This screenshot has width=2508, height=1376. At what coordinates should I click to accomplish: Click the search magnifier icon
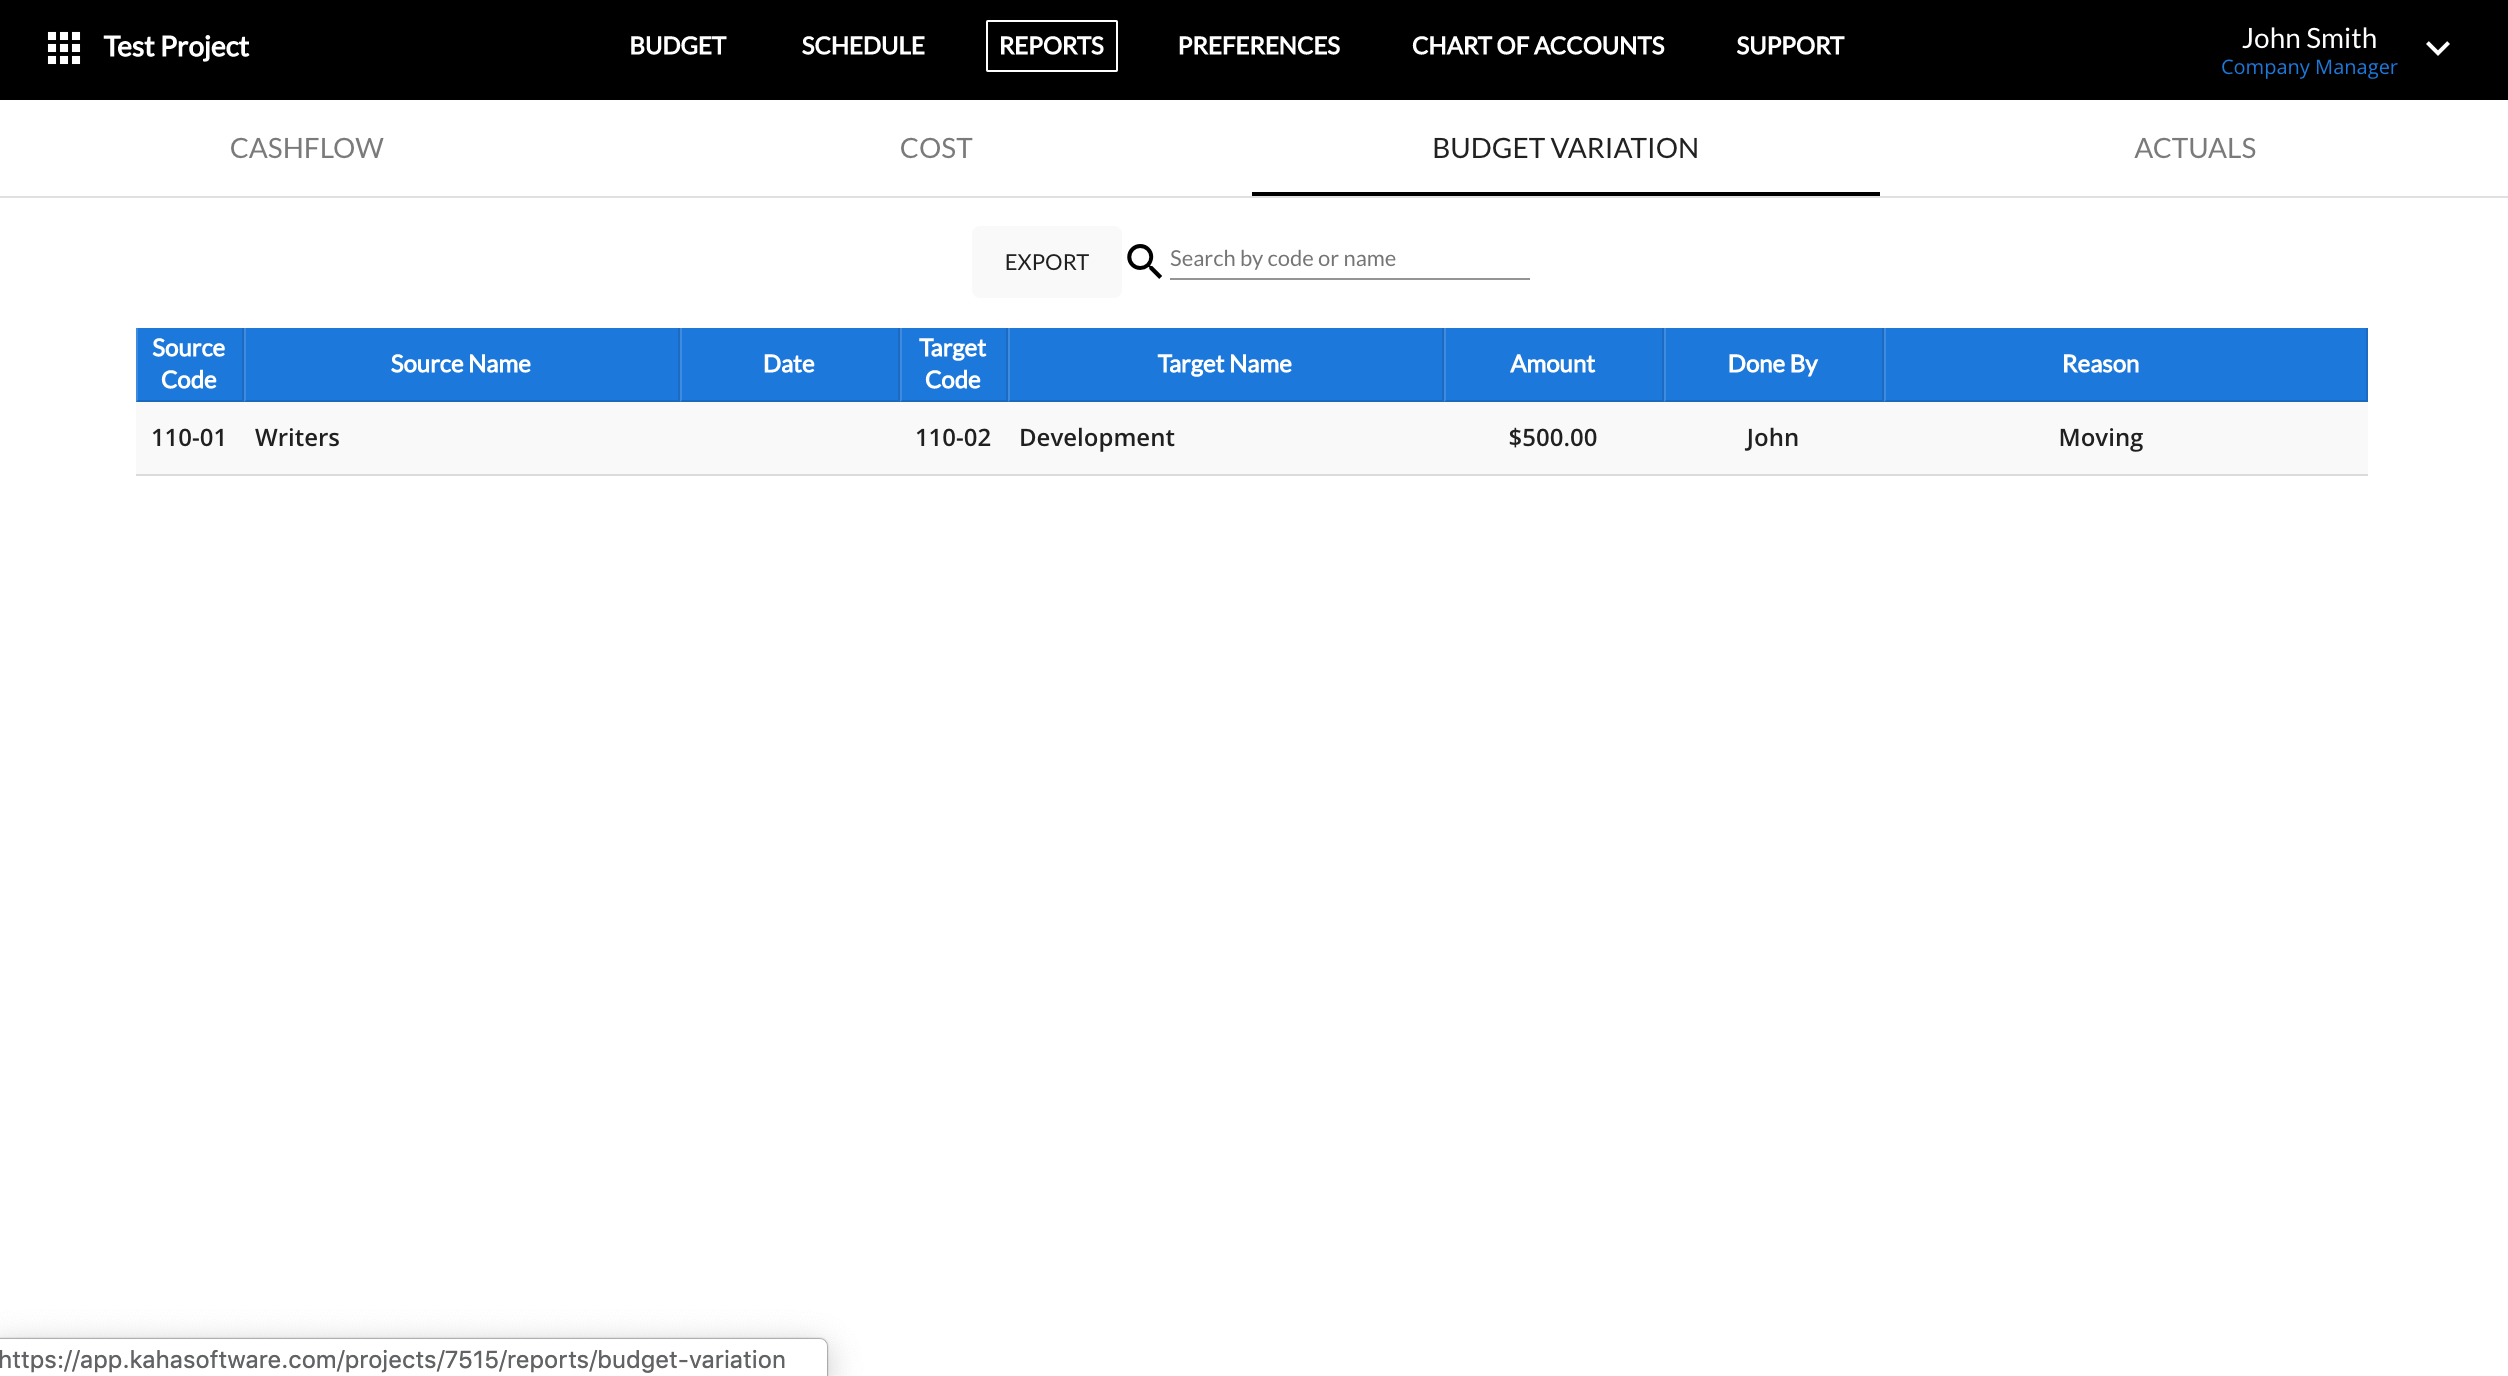[x=1143, y=261]
